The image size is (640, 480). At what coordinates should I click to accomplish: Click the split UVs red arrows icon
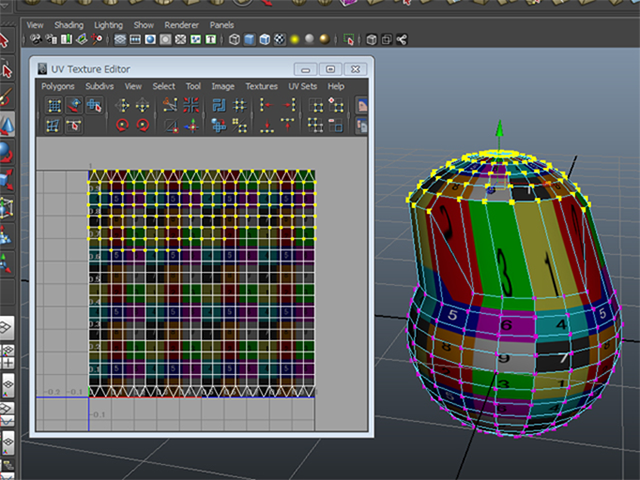[191, 106]
